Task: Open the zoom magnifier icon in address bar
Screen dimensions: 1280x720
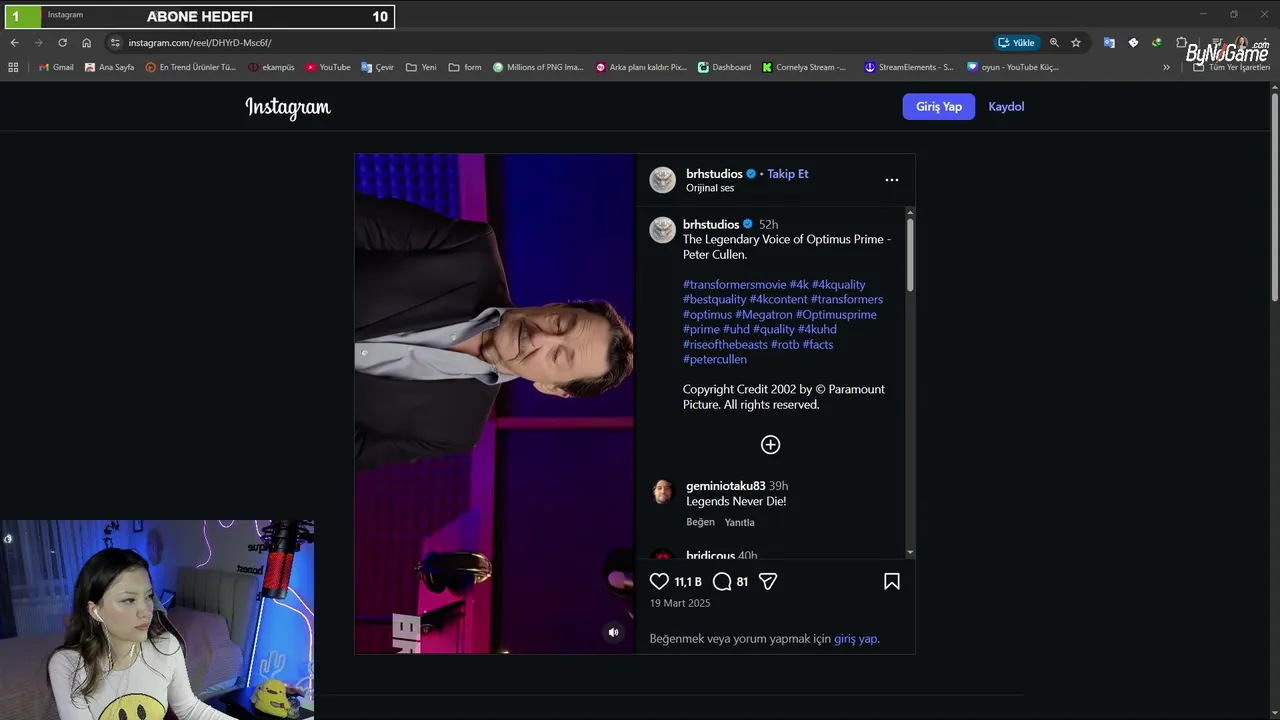Action: [1054, 43]
